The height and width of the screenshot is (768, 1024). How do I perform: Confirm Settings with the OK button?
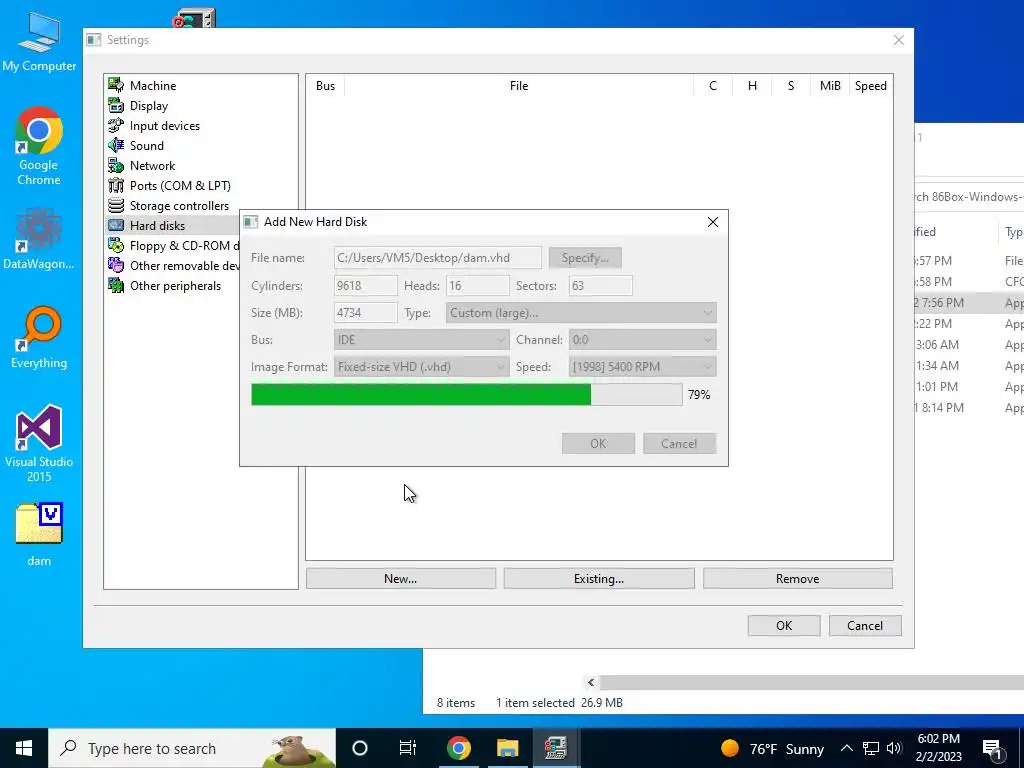tap(784, 626)
